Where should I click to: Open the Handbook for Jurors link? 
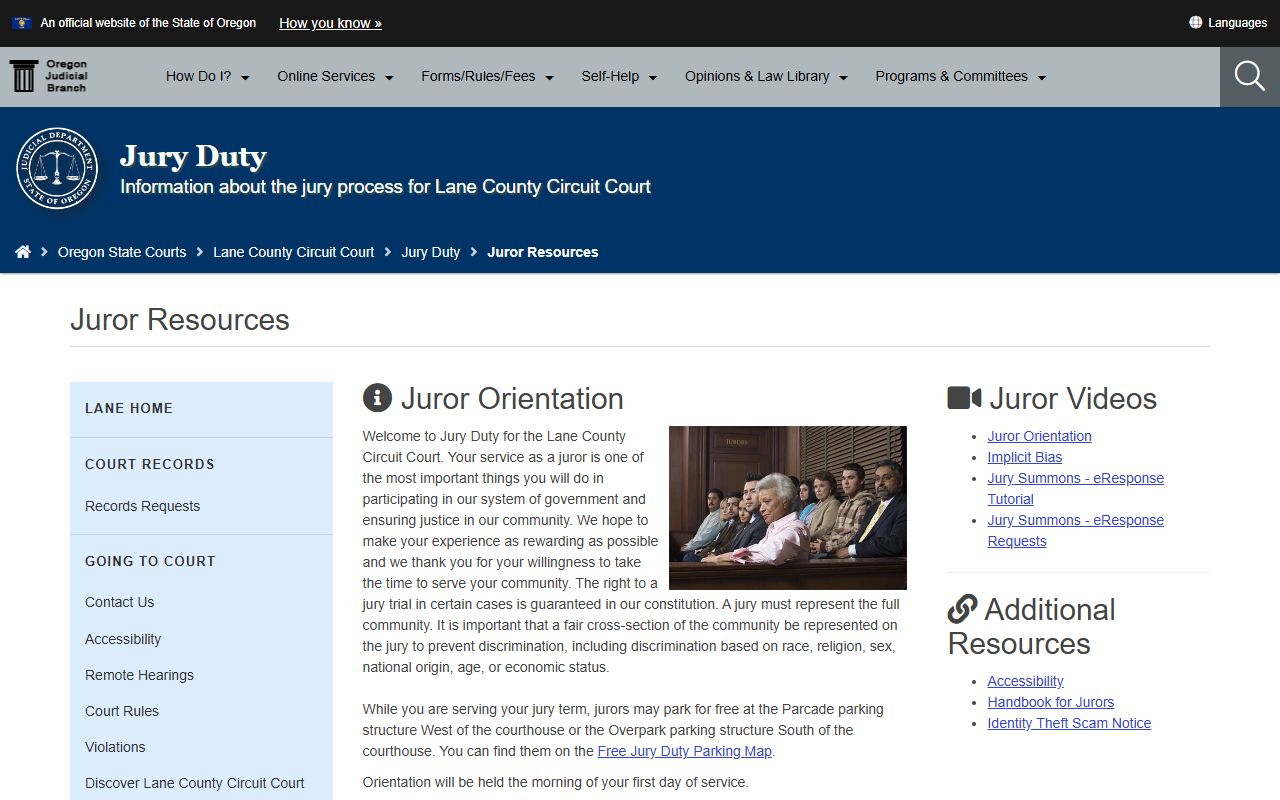click(1050, 702)
